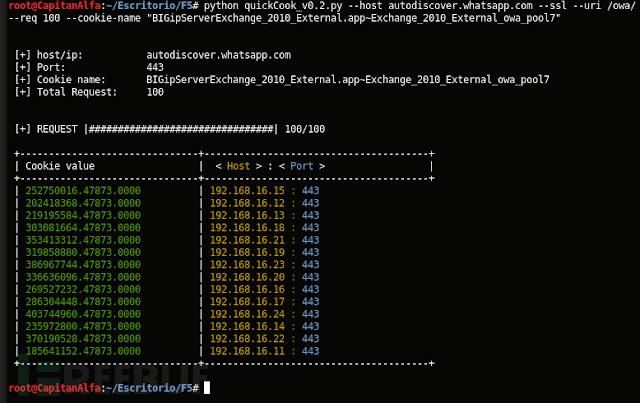Screen dimensions: 640x403
Task: Select host IP 192.168.16.15
Action: click(247, 191)
